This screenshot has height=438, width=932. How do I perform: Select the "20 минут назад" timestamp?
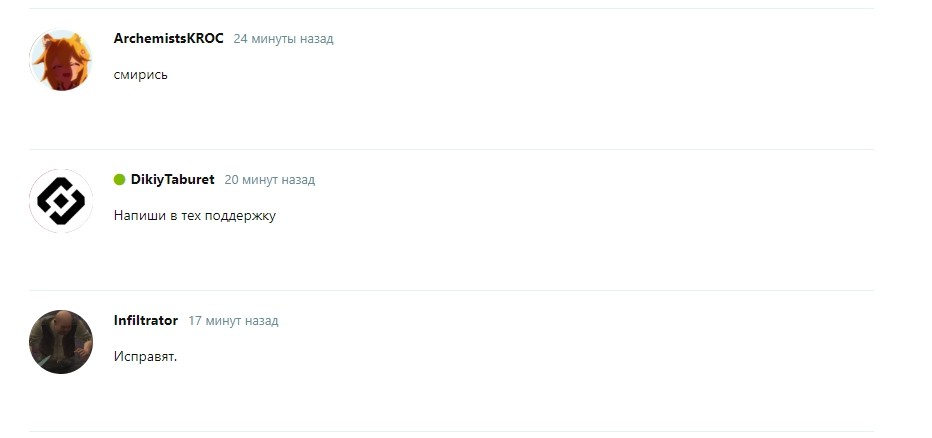270,179
